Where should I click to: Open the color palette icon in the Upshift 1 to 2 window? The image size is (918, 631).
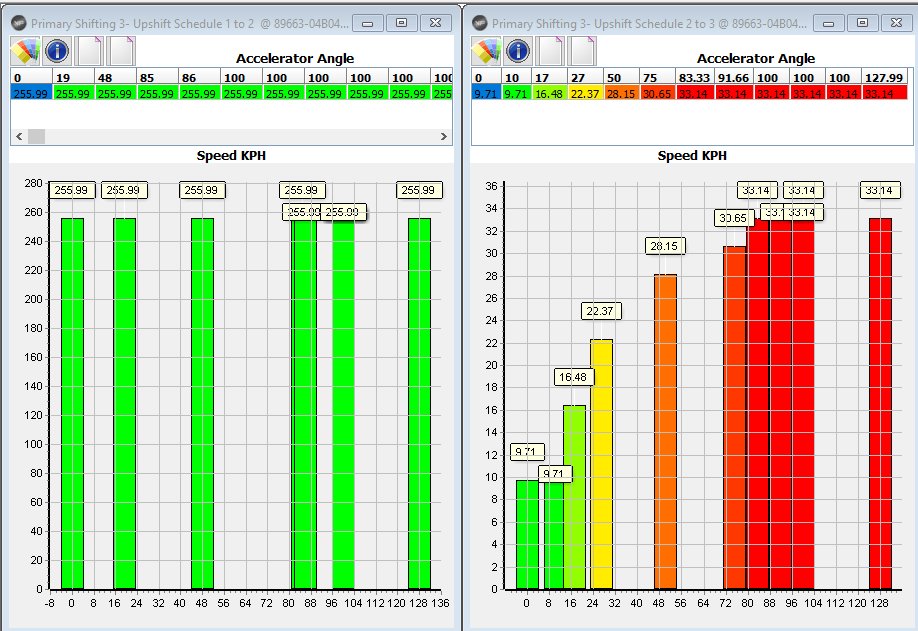(x=25, y=51)
